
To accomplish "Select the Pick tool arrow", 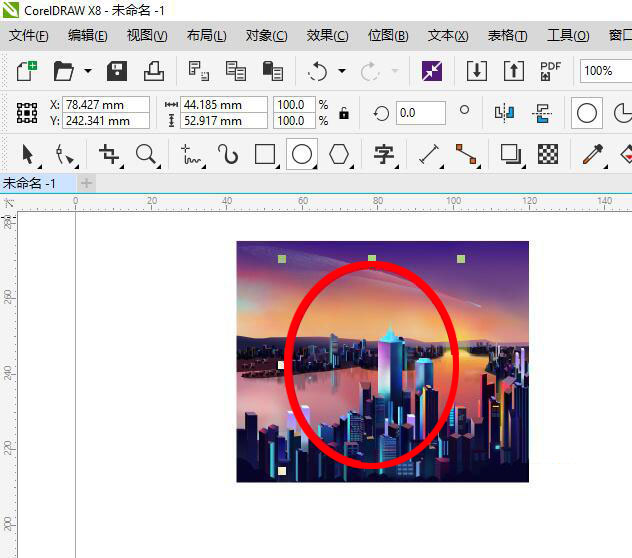I will point(28,154).
